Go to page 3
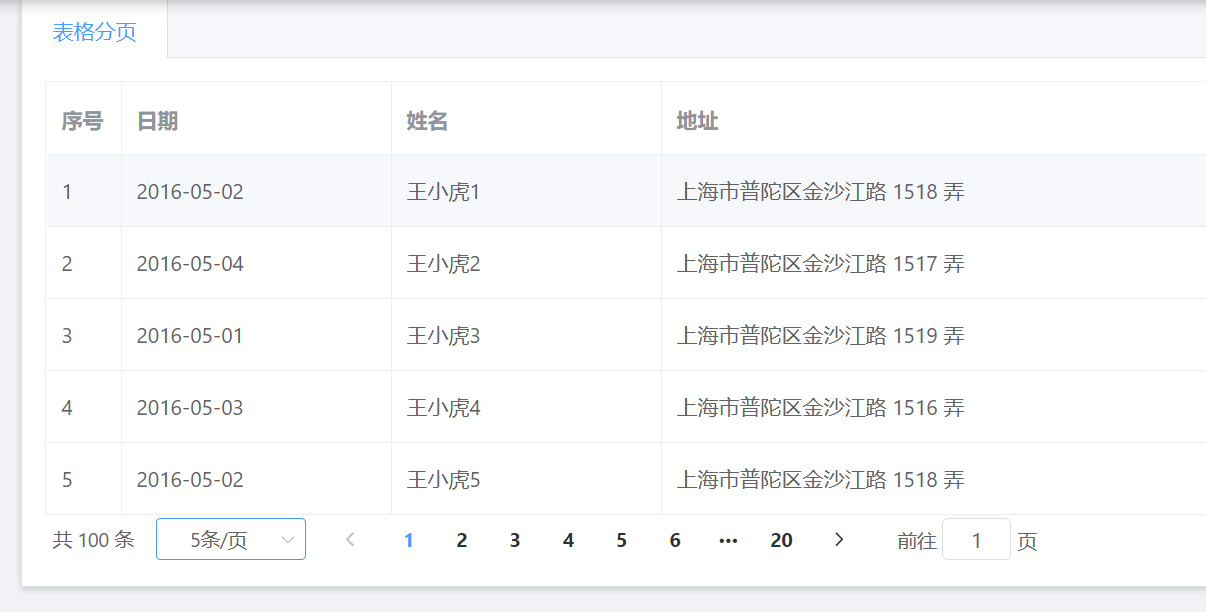 [515, 540]
